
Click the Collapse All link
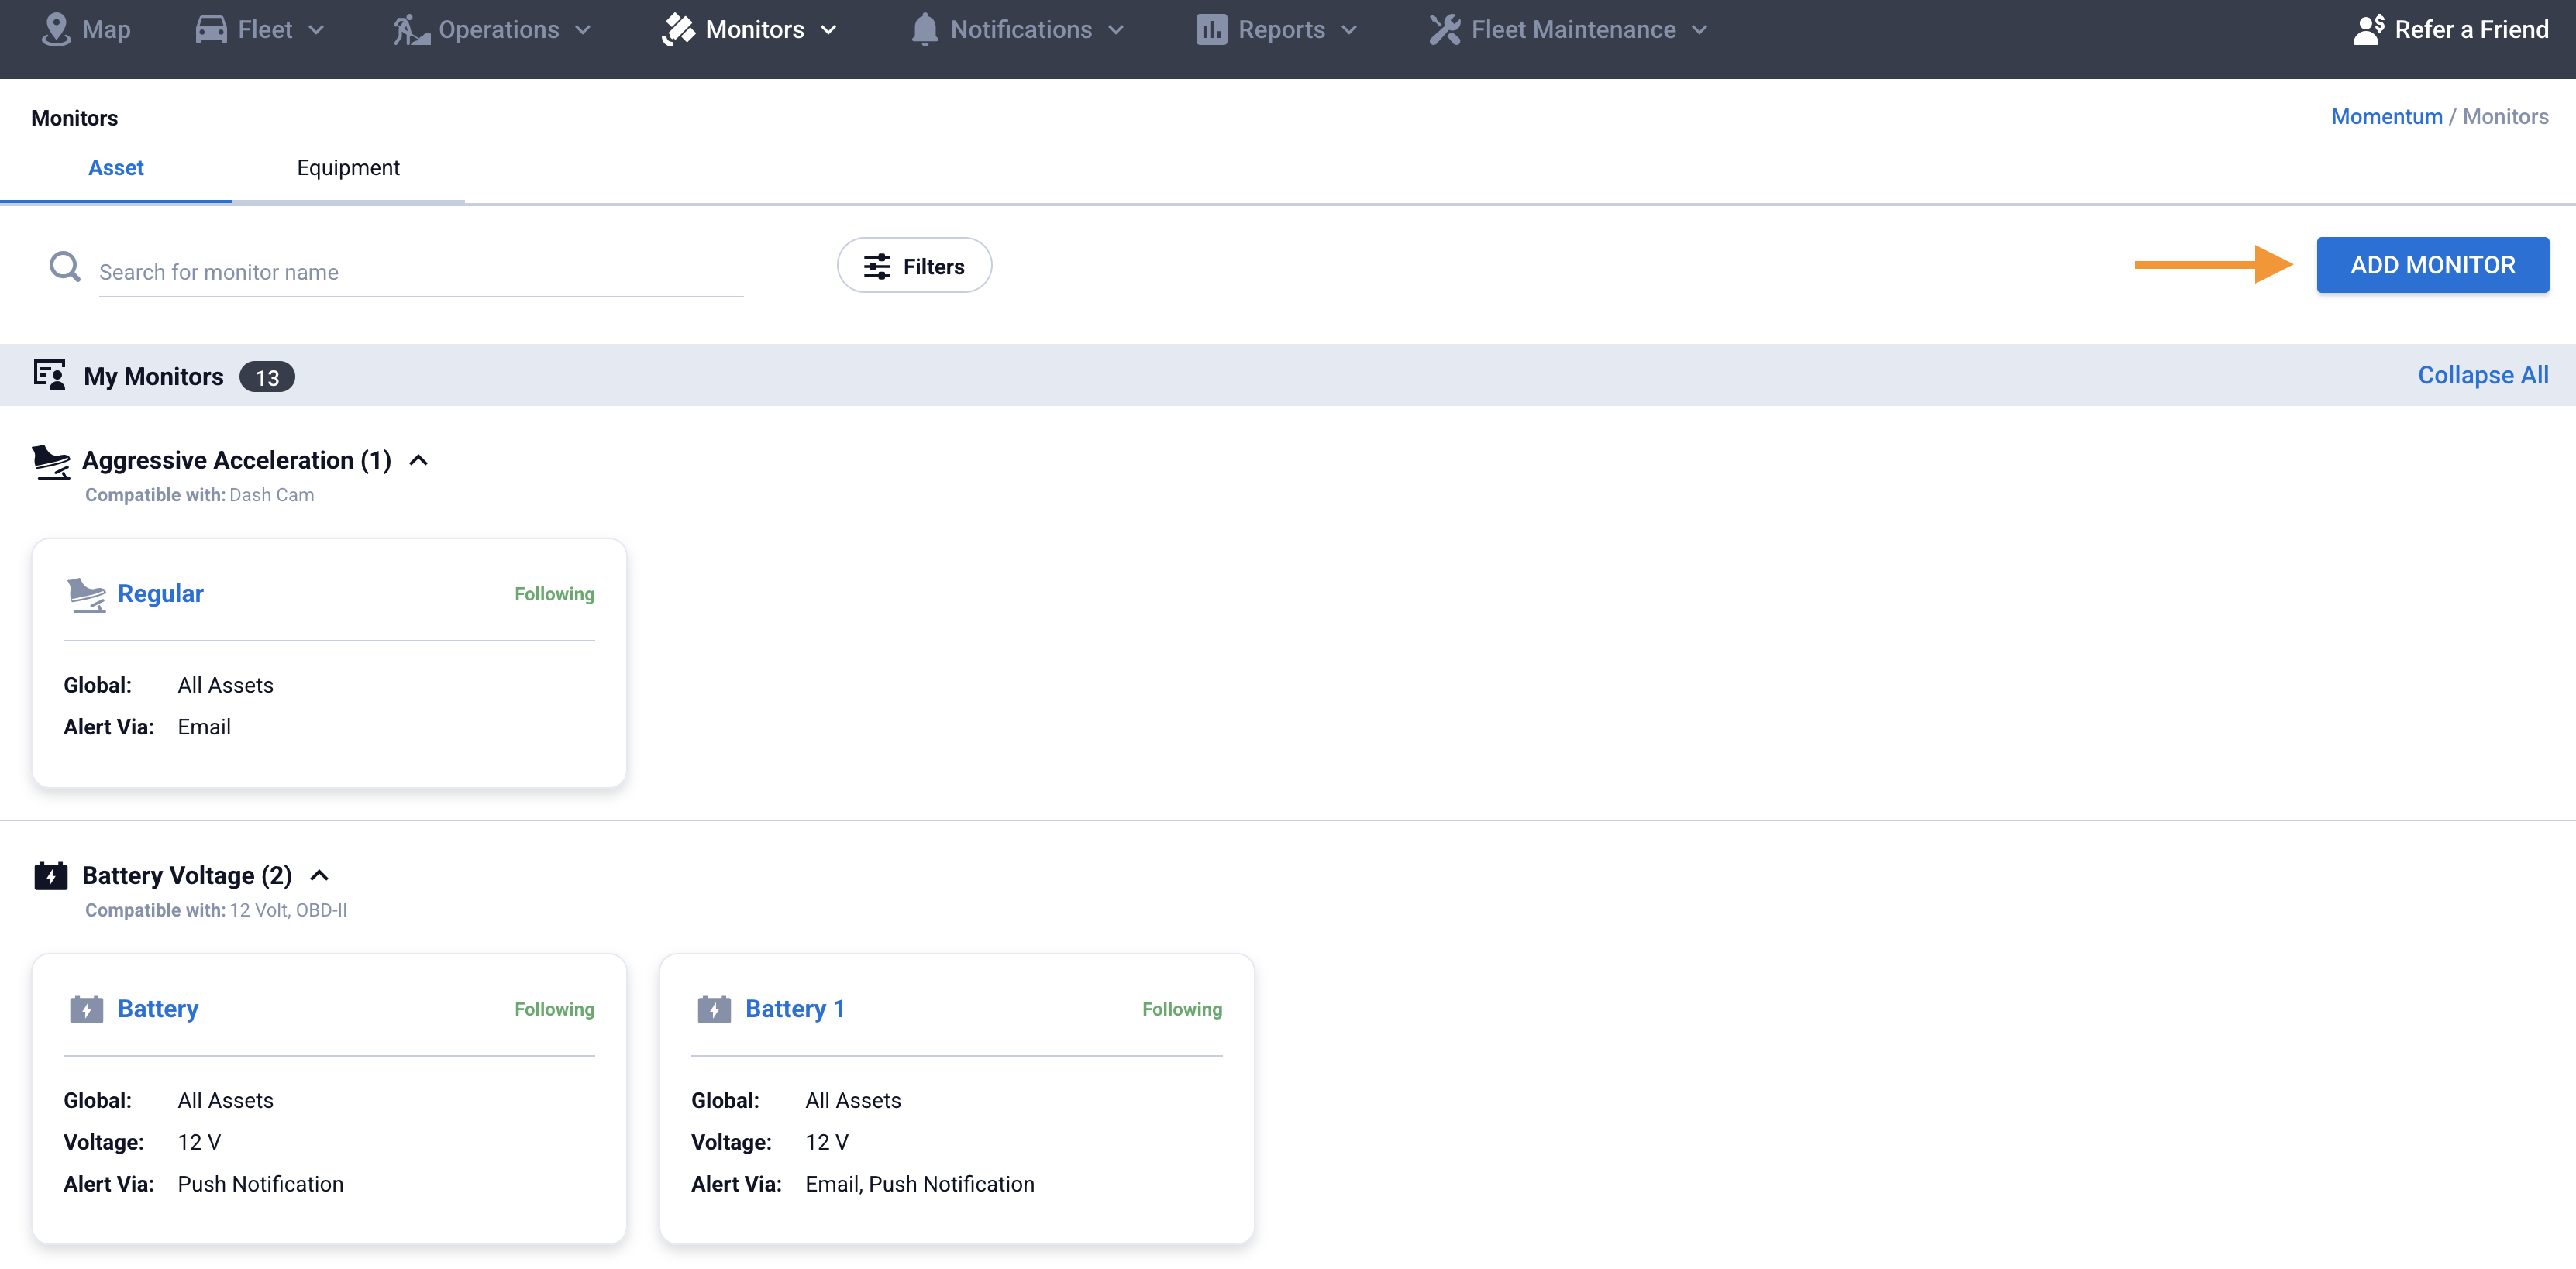(x=2482, y=375)
